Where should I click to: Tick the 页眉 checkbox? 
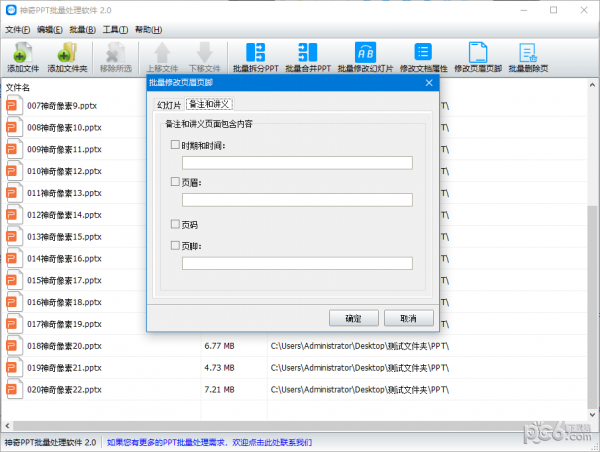click(176, 182)
